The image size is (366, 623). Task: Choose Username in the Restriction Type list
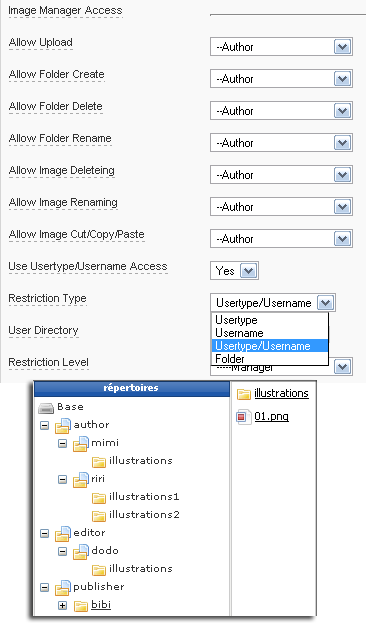click(270, 333)
